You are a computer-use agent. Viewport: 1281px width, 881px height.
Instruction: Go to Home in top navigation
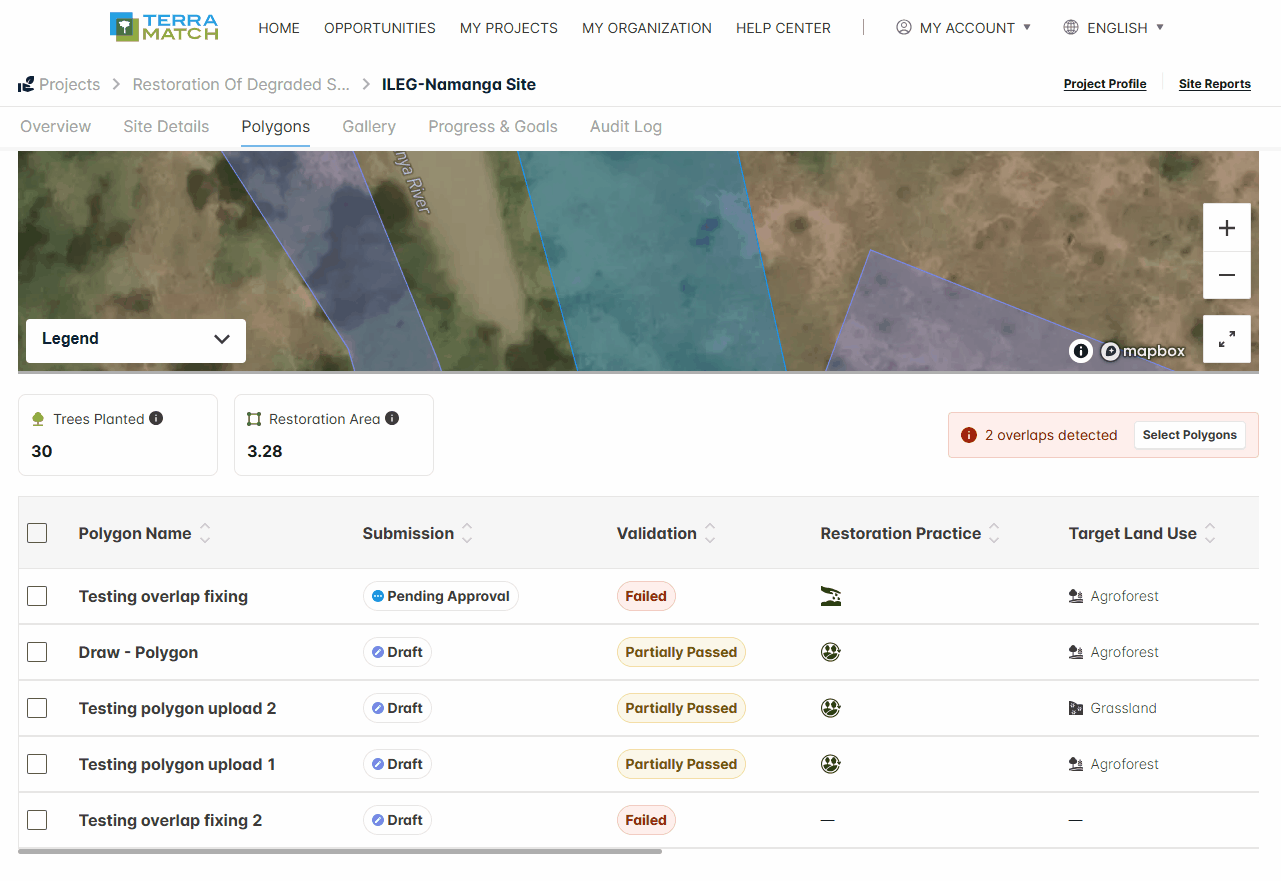[279, 28]
